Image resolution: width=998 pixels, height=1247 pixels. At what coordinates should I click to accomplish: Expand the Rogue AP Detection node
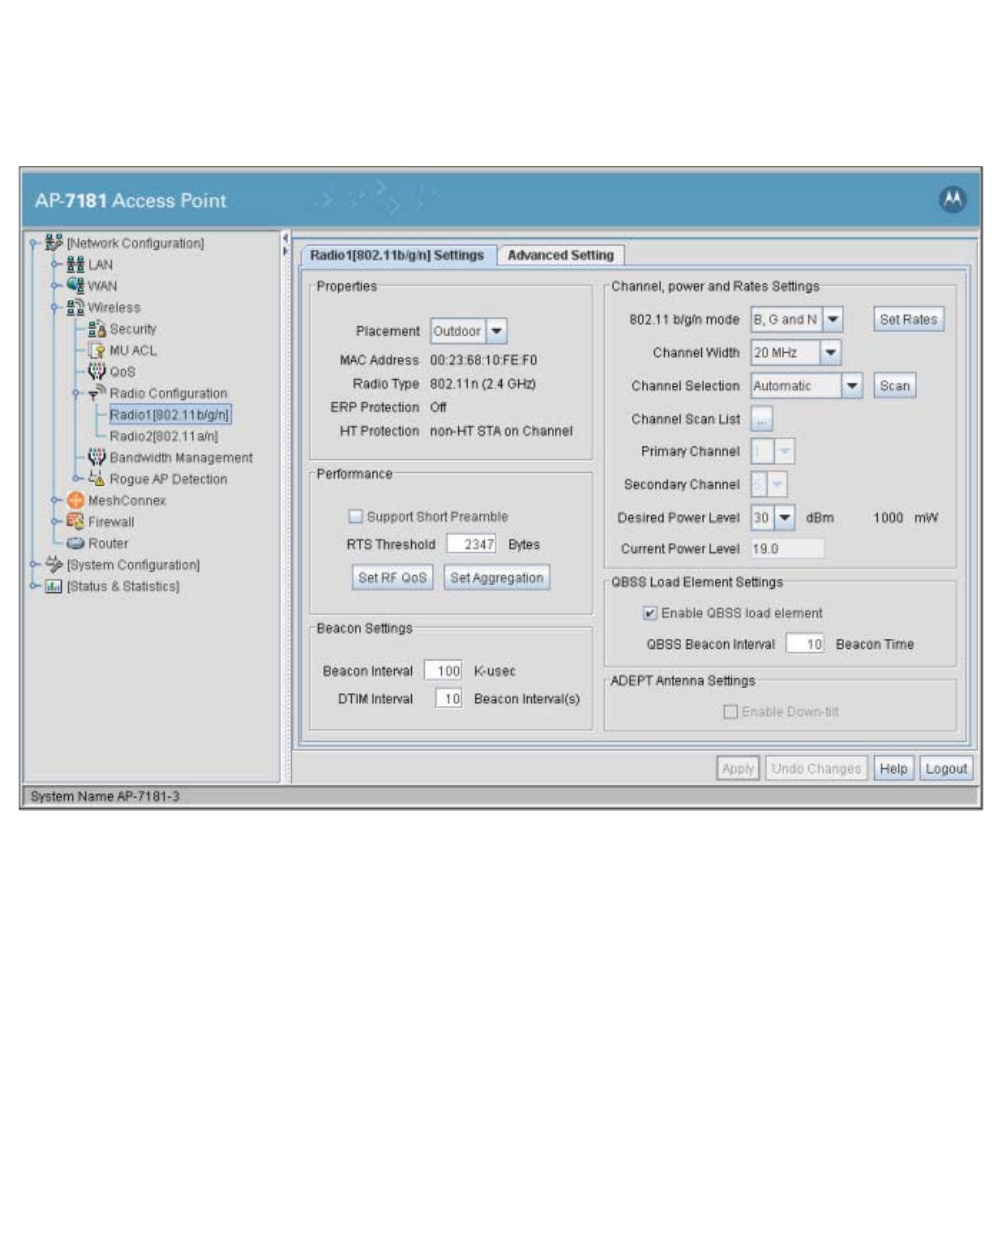click(x=77, y=479)
